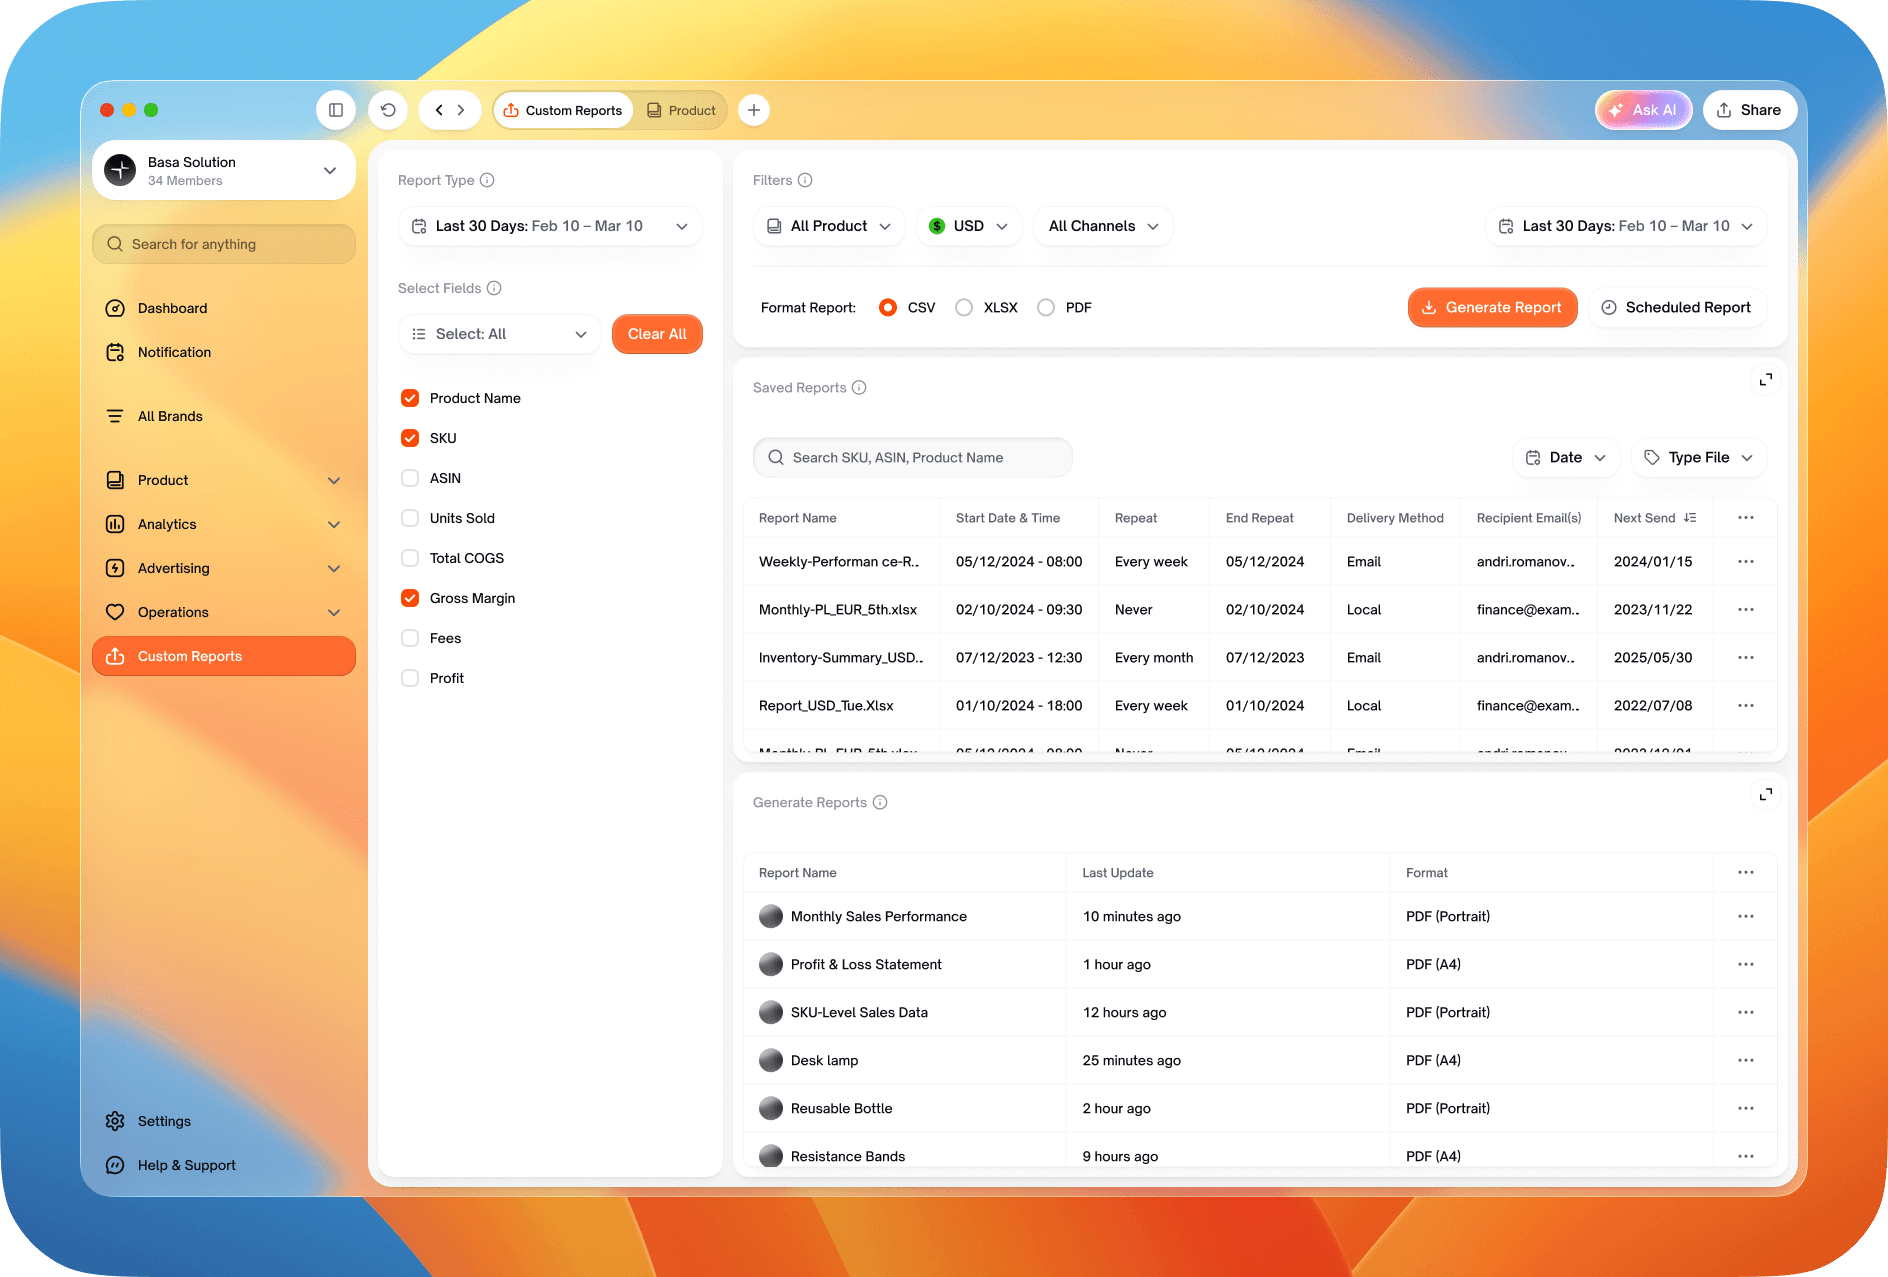
Task: Check the Units Sold field
Action: click(x=410, y=518)
